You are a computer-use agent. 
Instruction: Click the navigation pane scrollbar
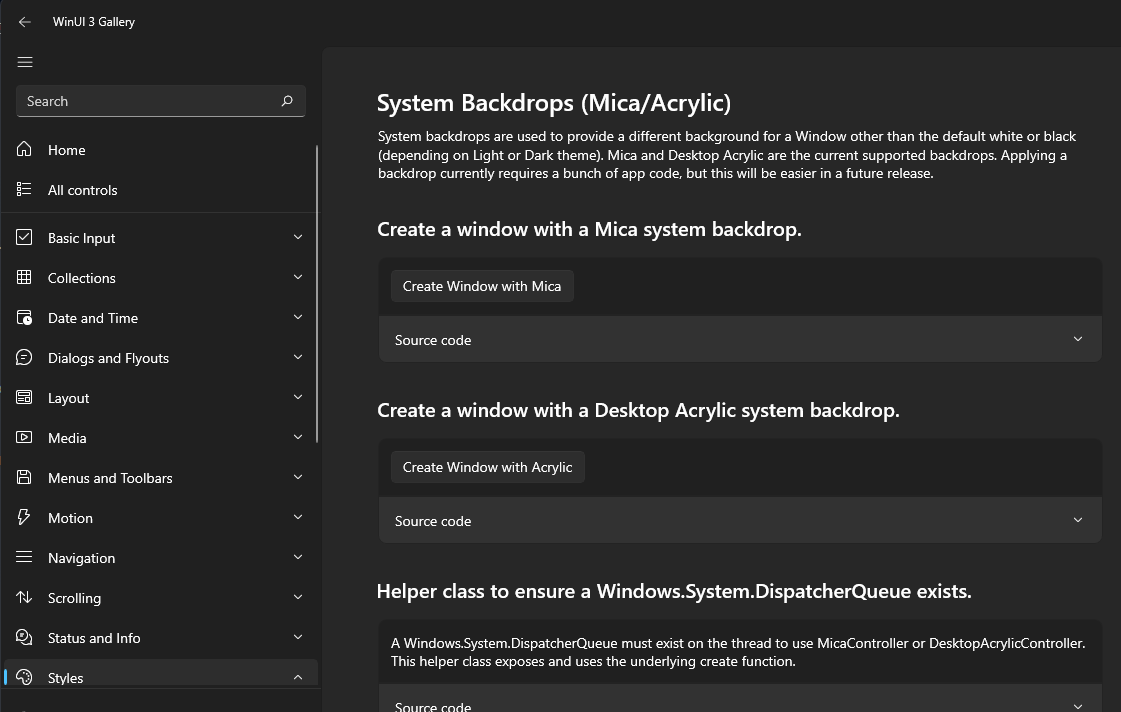click(317, 293)
